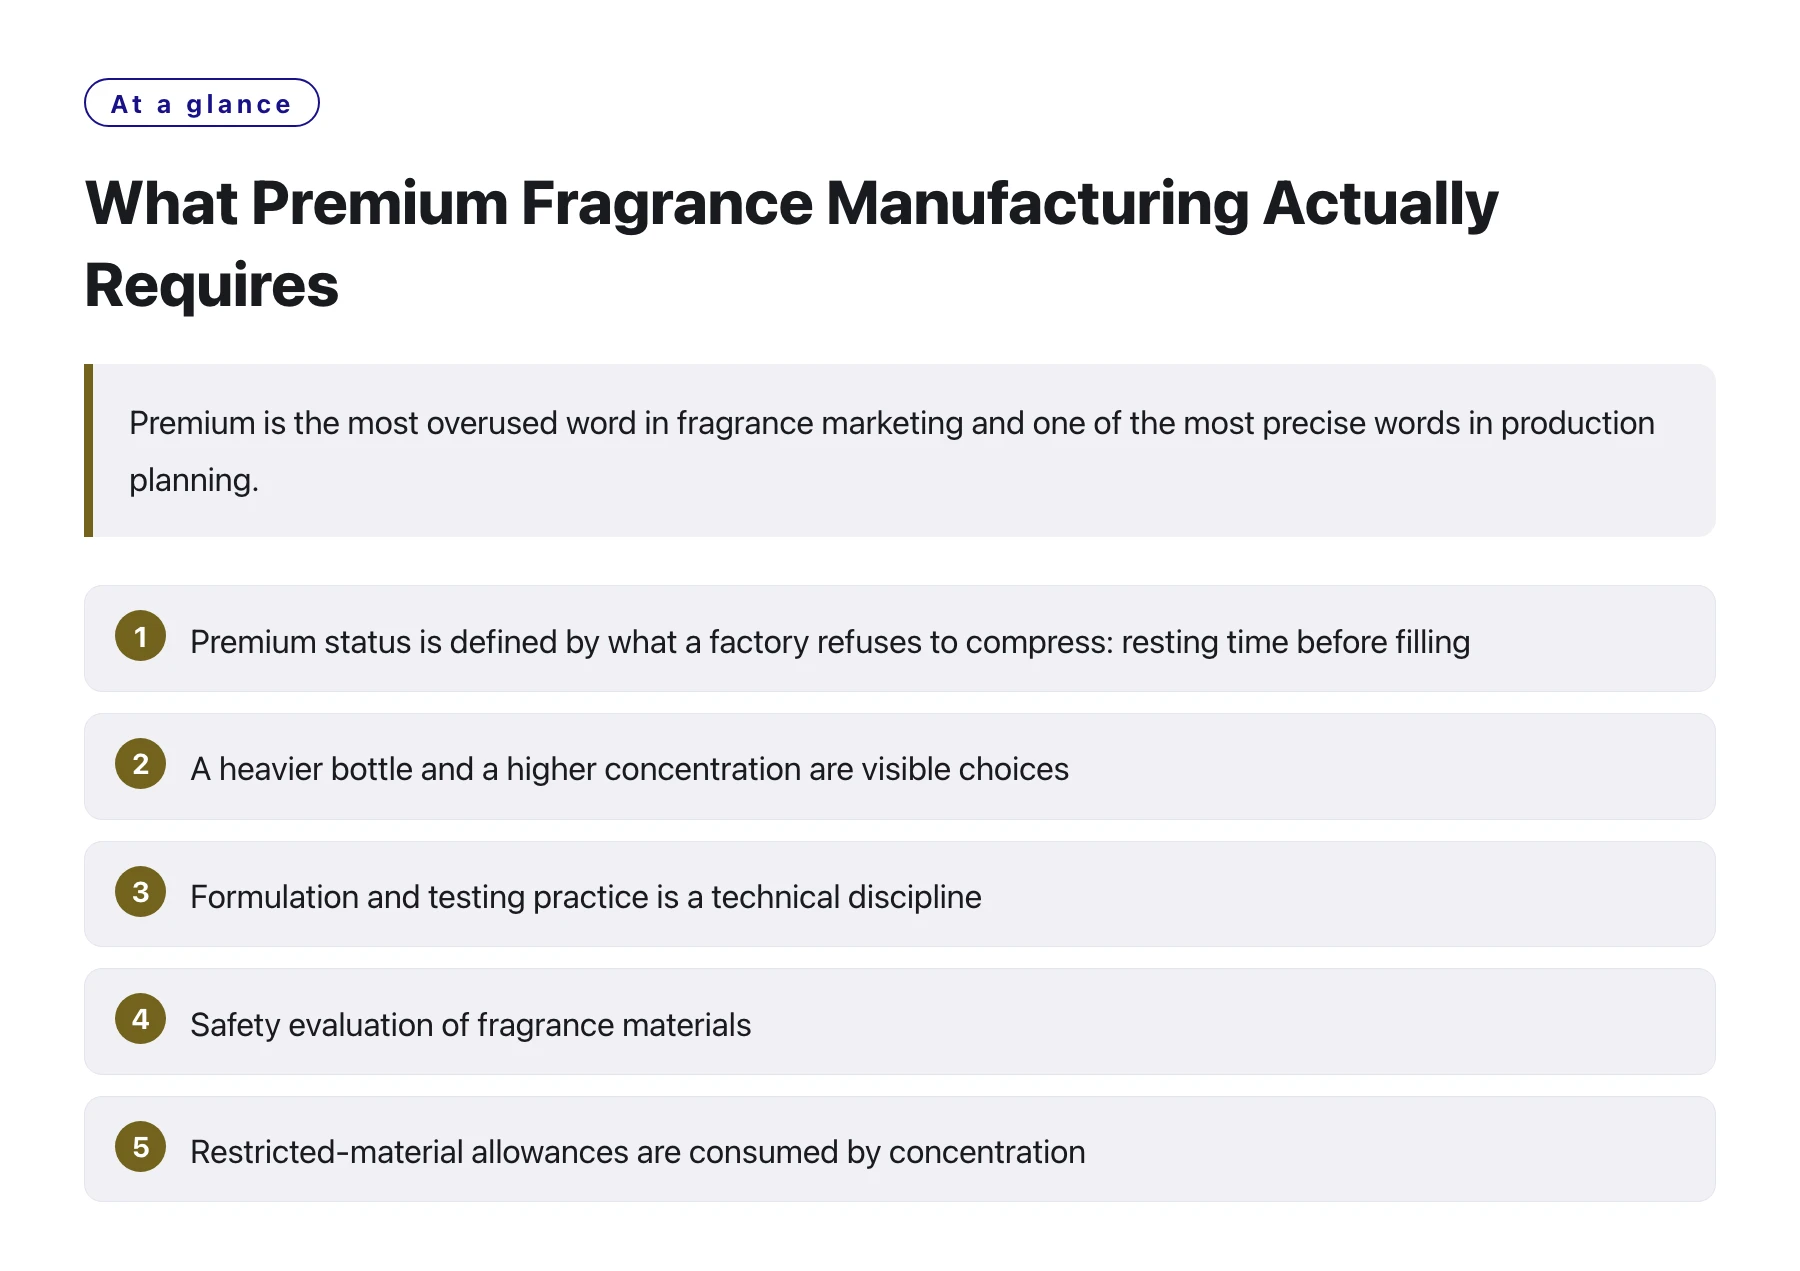Select the number 1 badge icon
The width and height of the screenshot is (1800, 1271).
141,636
